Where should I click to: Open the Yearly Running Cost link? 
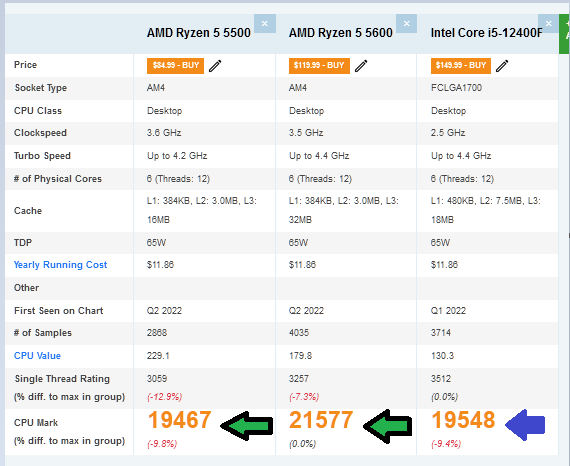[x=60, y=265]
